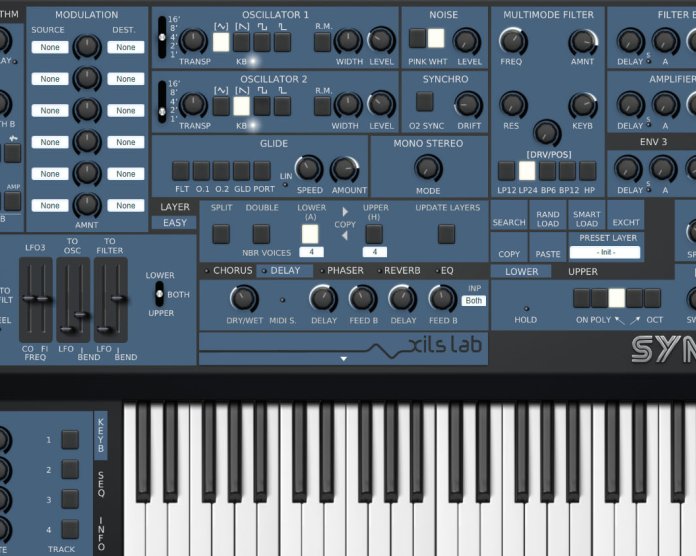Select the UPPER (H) layer button
Viewport: 696px width, 556px height.
coord(374,234)
